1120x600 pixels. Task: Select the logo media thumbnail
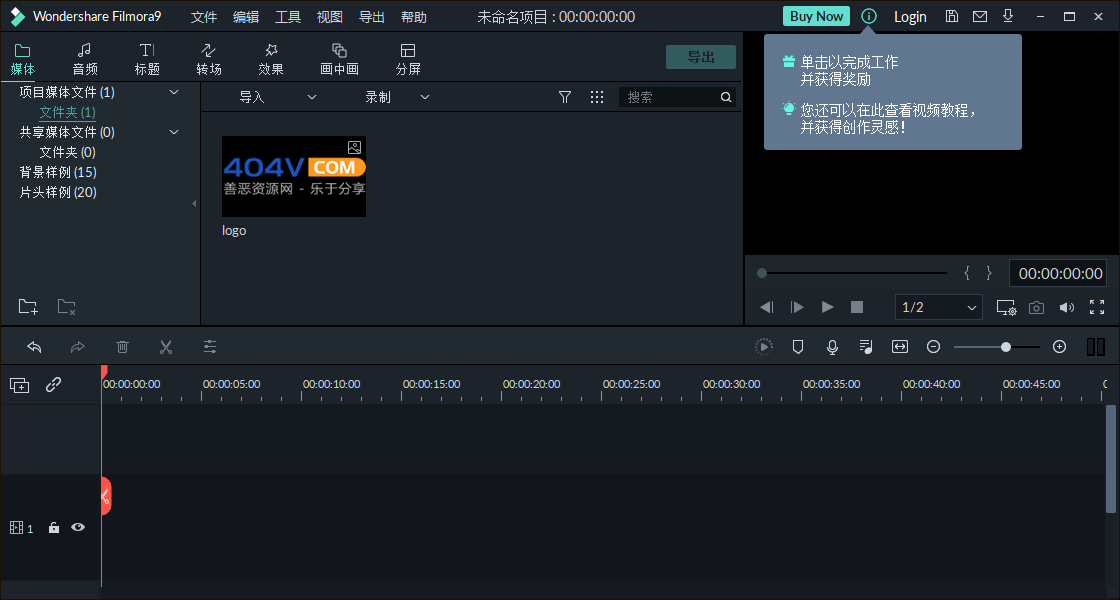pos(293,177)
